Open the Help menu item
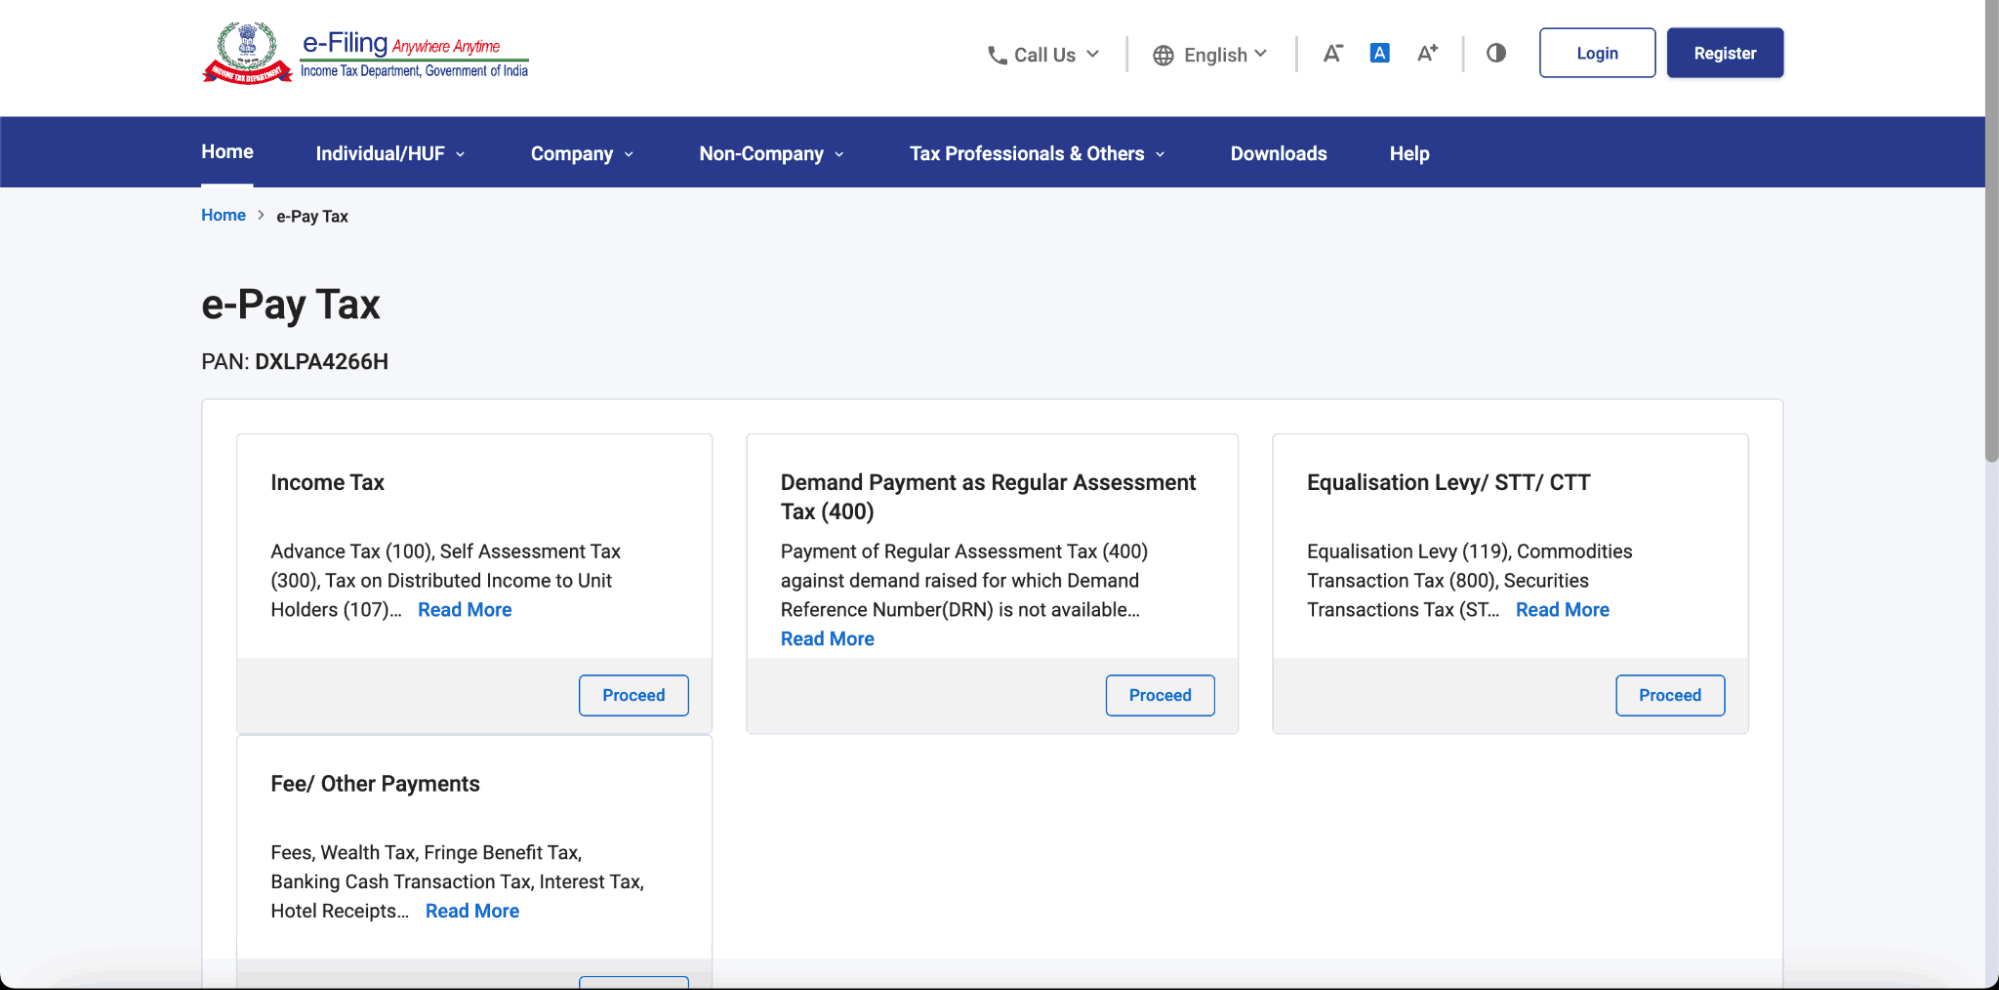 pos(1409,153)
